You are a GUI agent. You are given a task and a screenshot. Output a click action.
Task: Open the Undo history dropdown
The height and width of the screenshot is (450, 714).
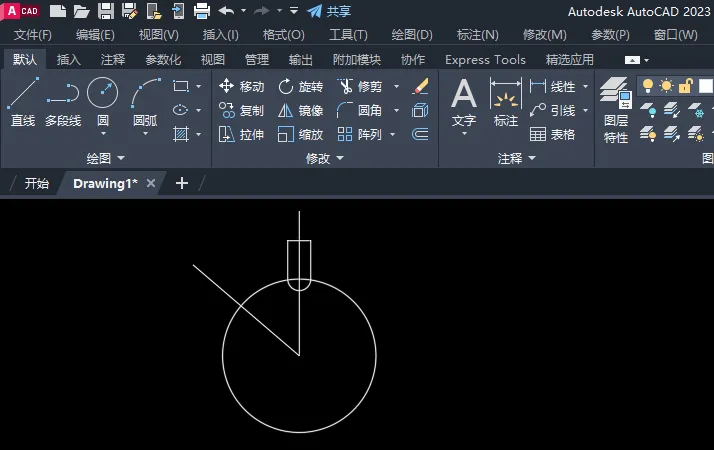click(x=243, y=10)
